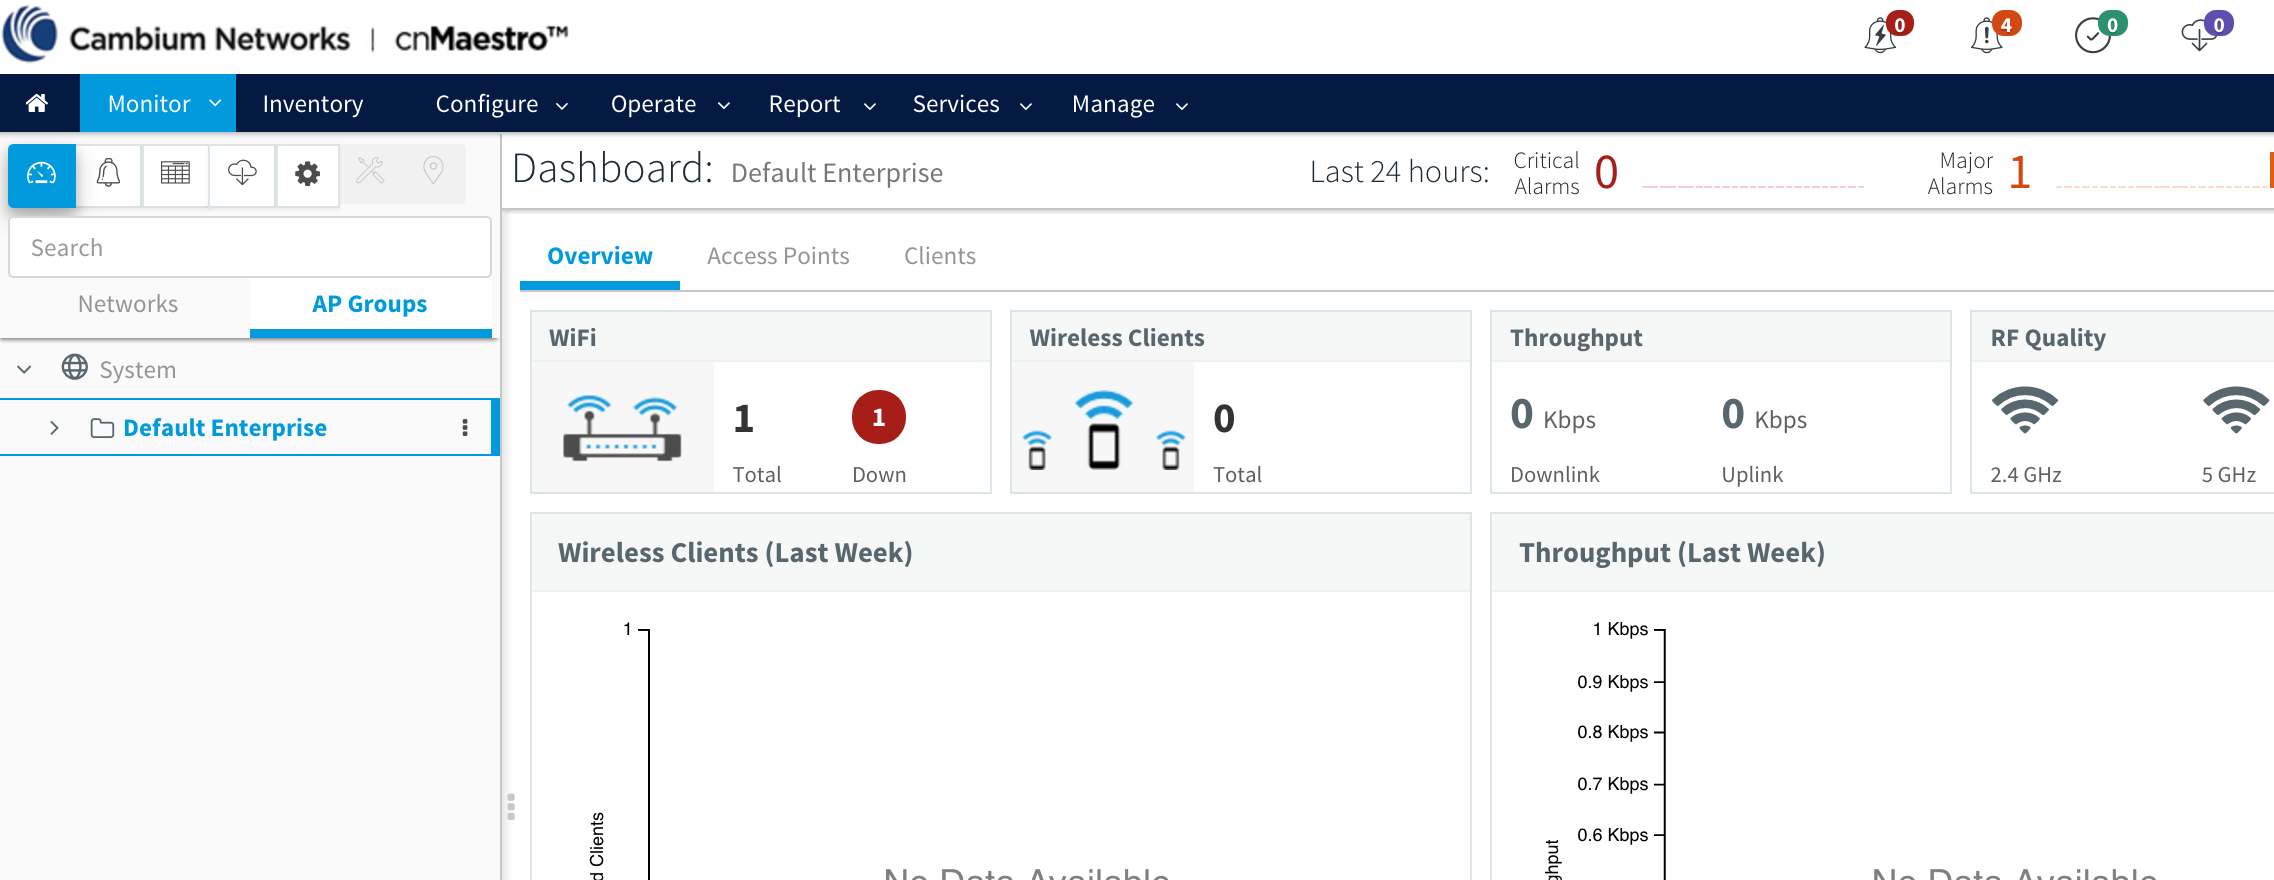Open the Configuration gear icon
The width and height of the screenshot is (2274, 880).
click(x=308, y=174)
